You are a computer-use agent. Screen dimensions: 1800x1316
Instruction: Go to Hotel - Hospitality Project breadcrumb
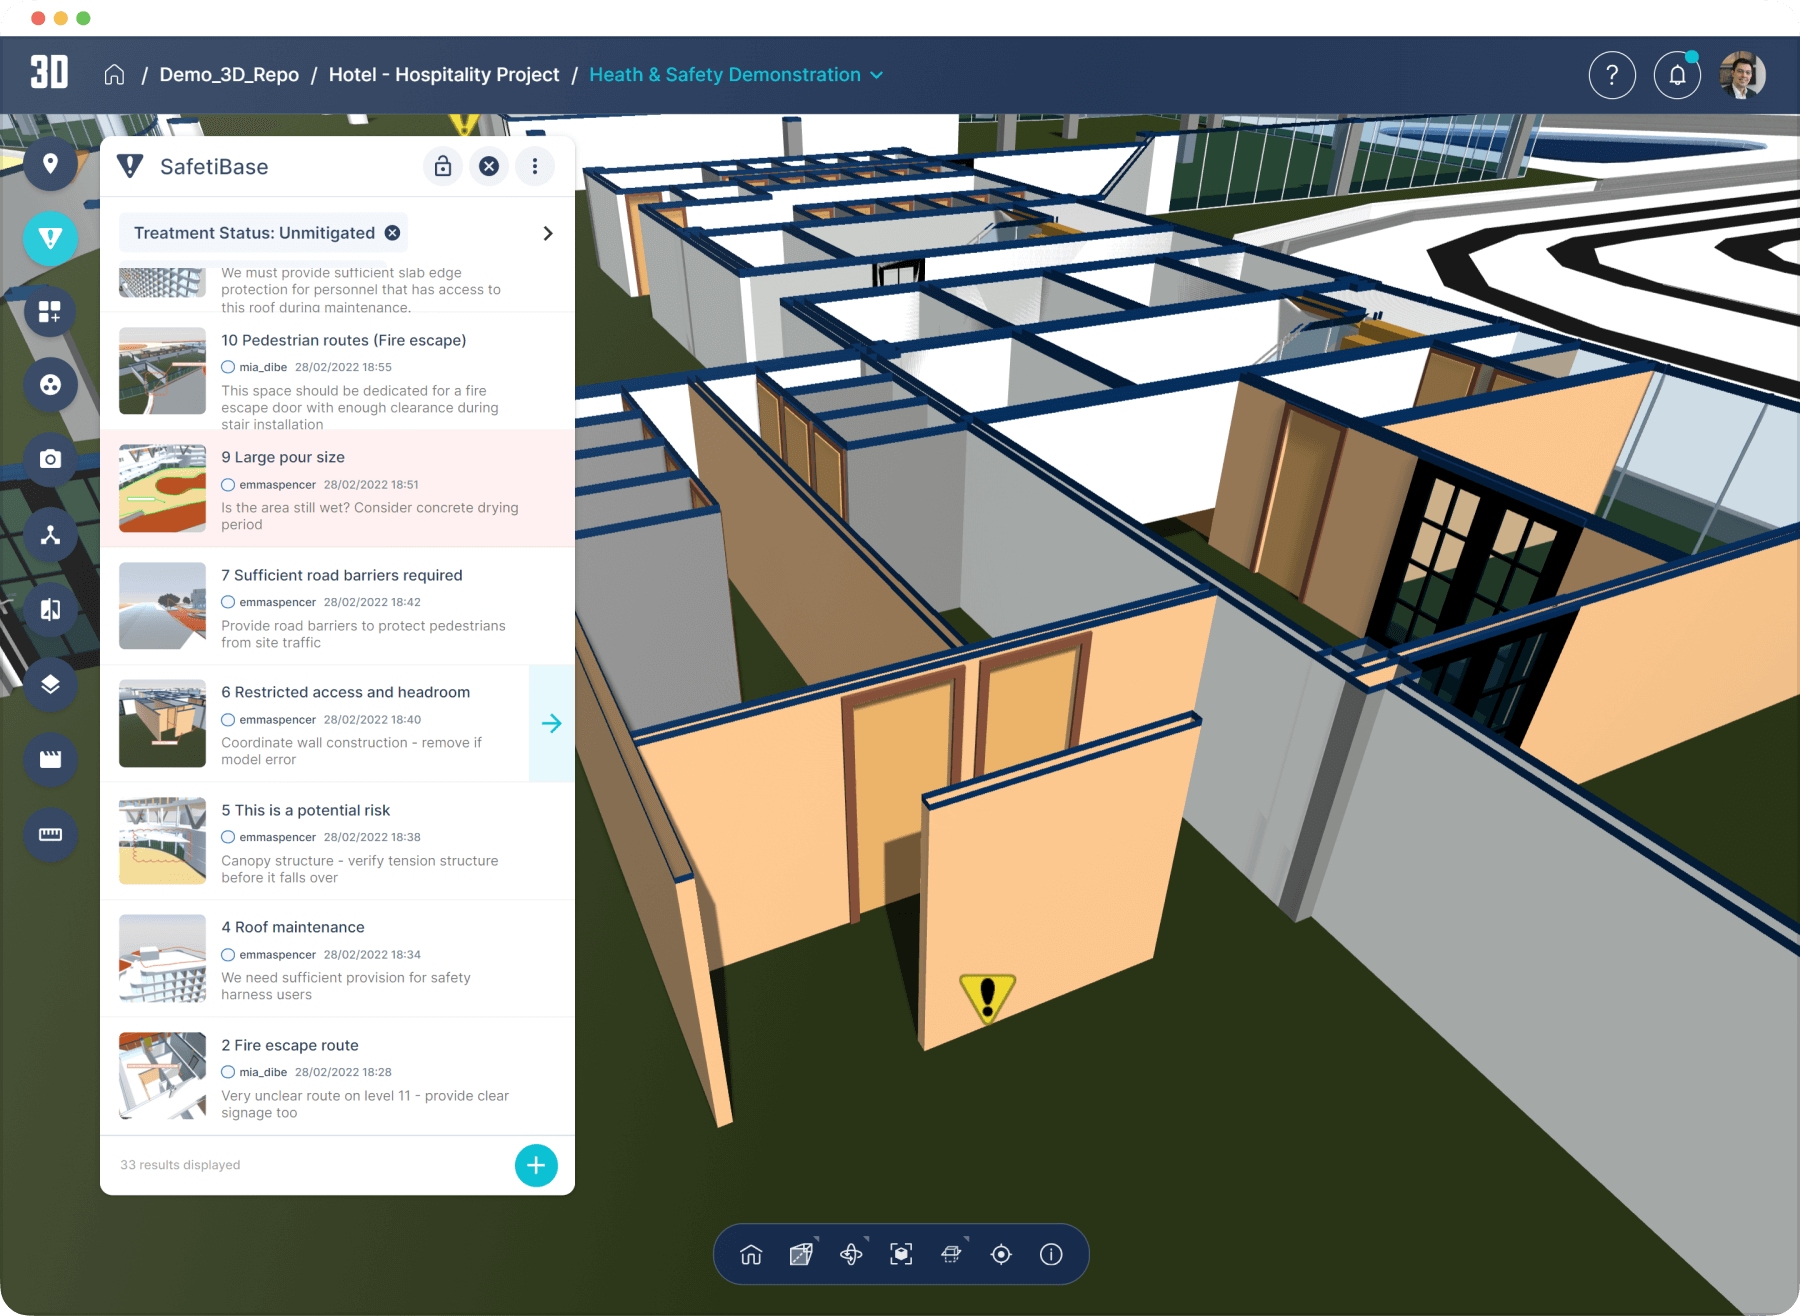coord(443,75)
